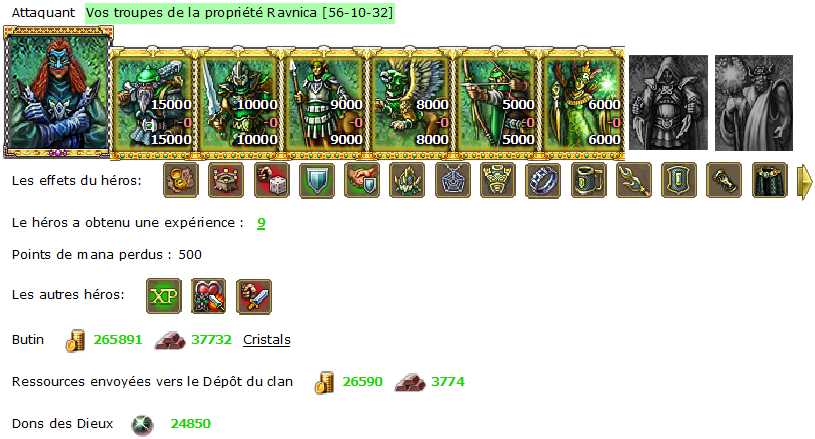Viewport: 815px width, 439px height.
Task: Click the Ravnica property attacker label
Action: (240, 12)
